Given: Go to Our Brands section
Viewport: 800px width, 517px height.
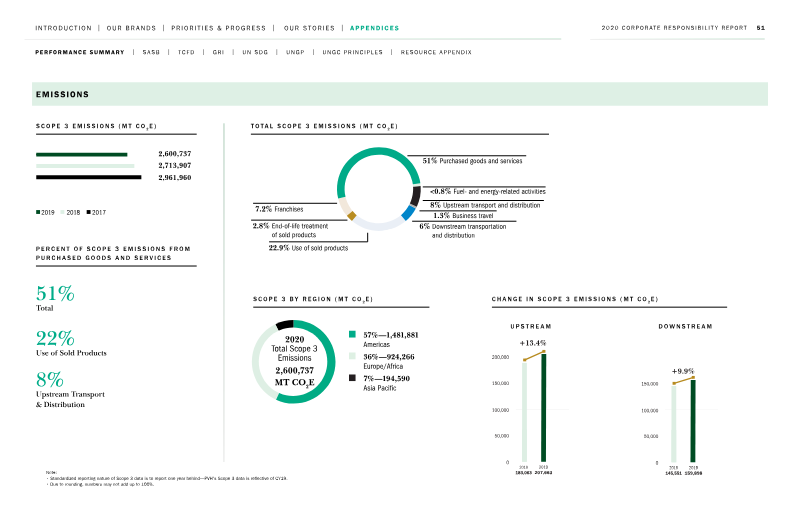Looking at the screenshot, I should coord(131,28).
